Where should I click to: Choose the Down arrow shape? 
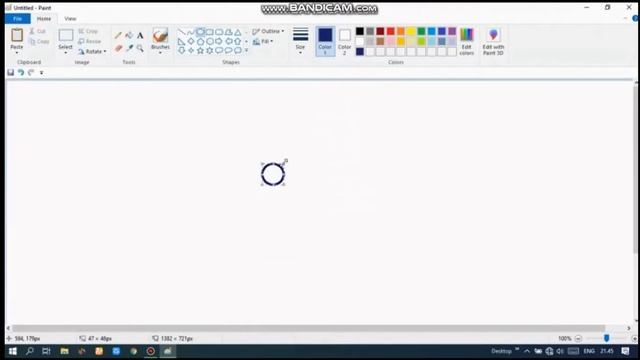click(x=182, y=51)
